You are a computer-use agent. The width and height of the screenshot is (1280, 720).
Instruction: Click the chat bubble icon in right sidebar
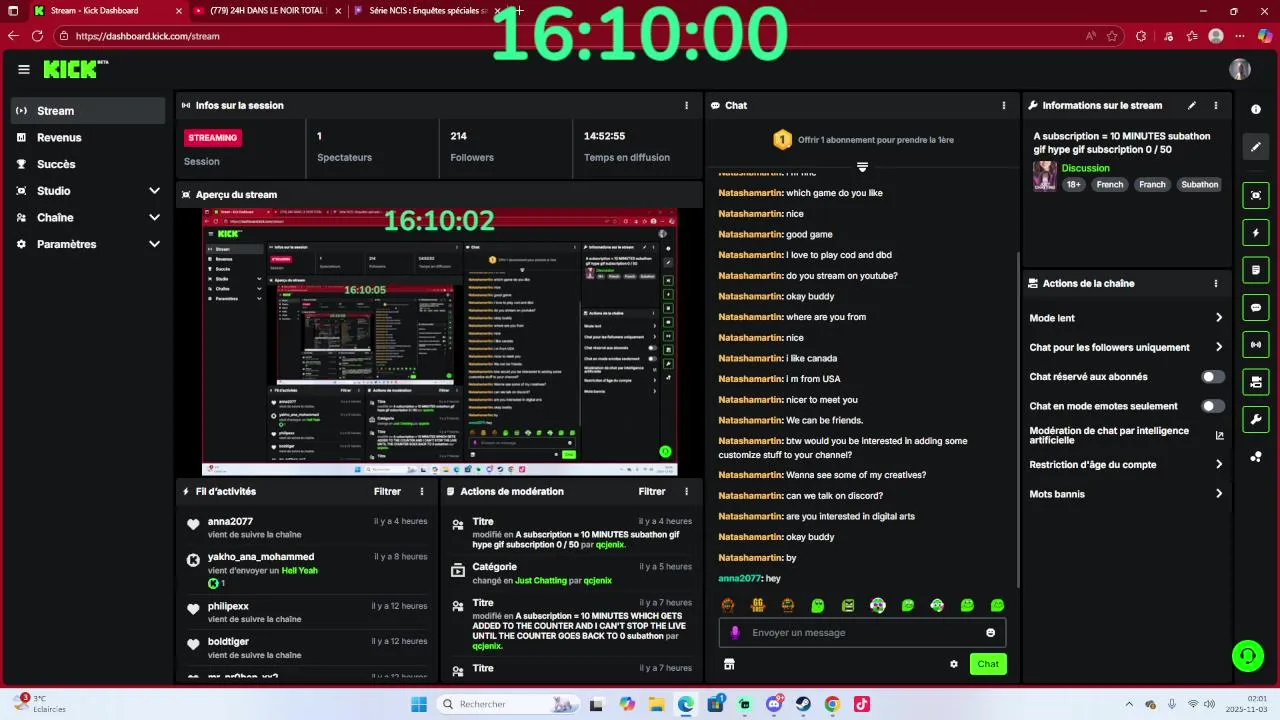click(x=1256, y=307)
